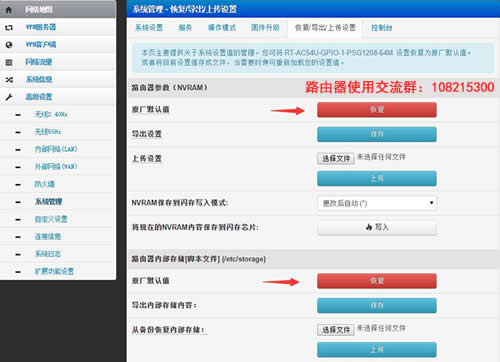Screen dimensions: 500x362
Task: Expand 高级设置 via the wrench icon
Action: [9, 97]
